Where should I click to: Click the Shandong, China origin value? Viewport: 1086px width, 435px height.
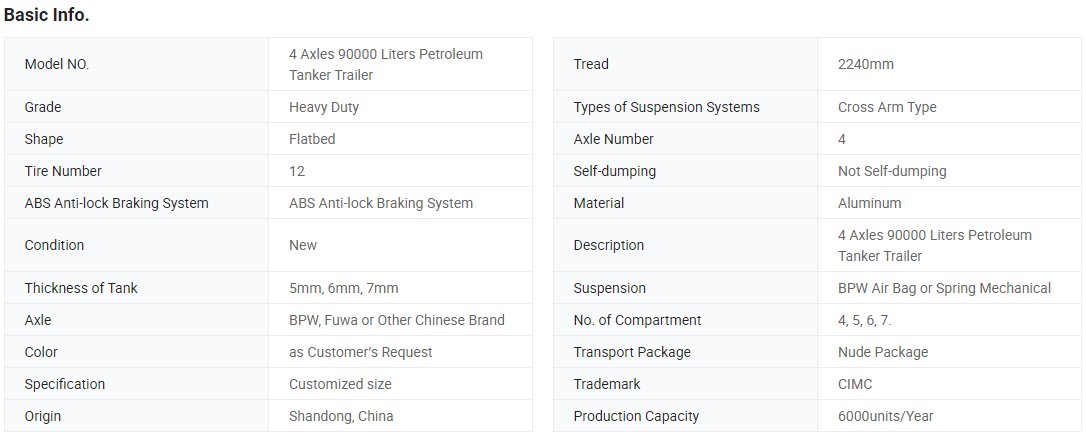341,416
